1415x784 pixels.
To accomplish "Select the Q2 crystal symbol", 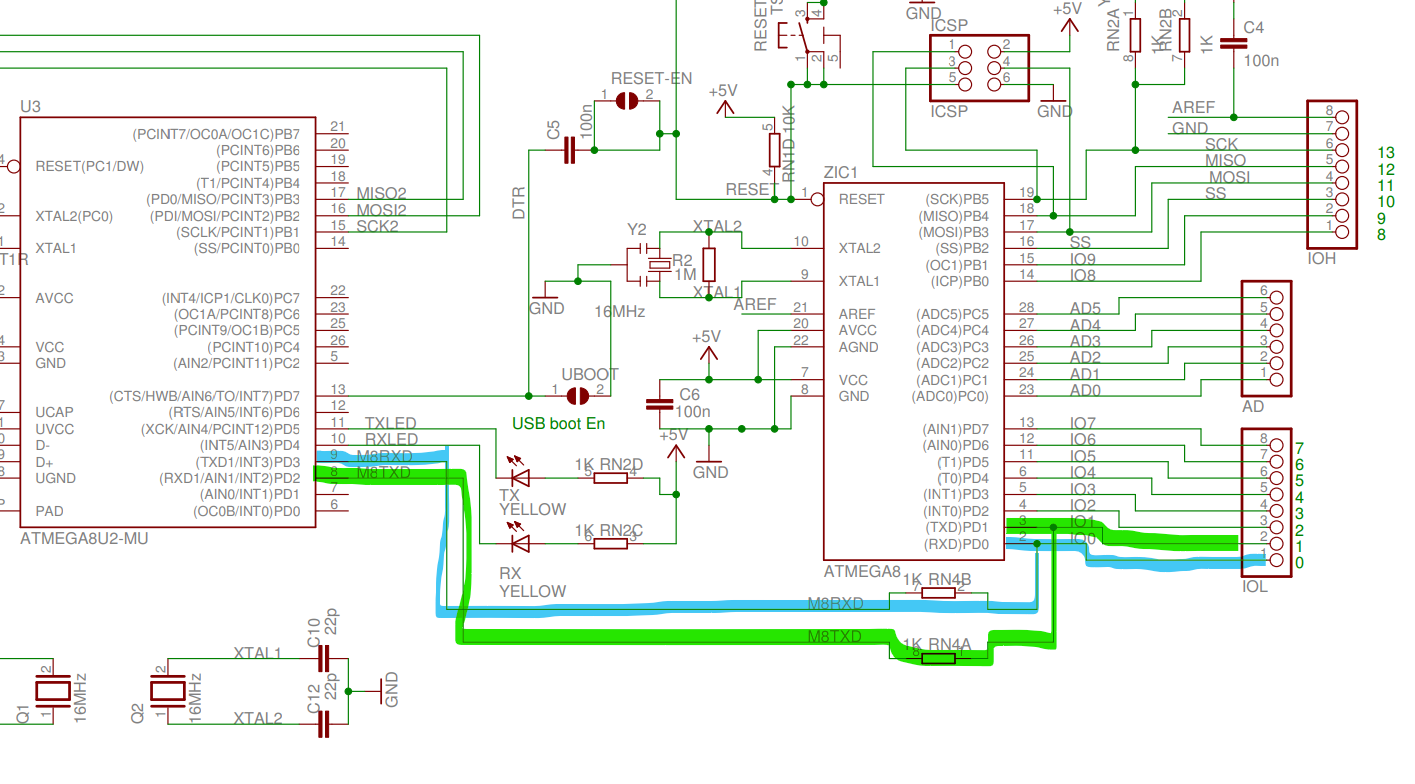I will coord(167,690).
